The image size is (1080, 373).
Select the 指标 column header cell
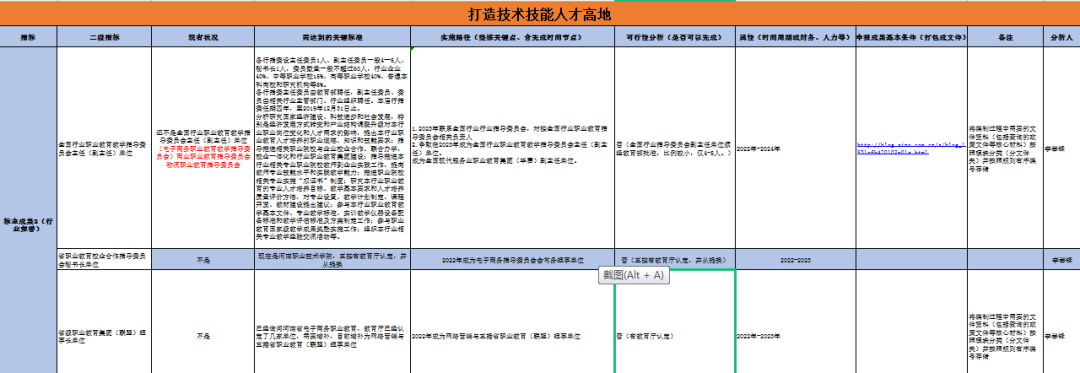coord(28,36)
